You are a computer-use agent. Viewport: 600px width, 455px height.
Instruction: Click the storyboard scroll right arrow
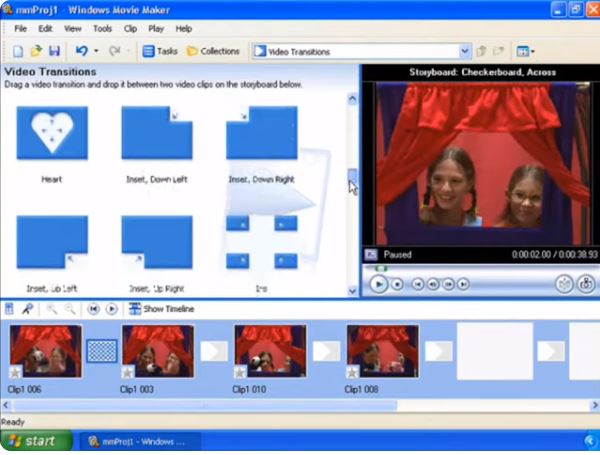595,405
